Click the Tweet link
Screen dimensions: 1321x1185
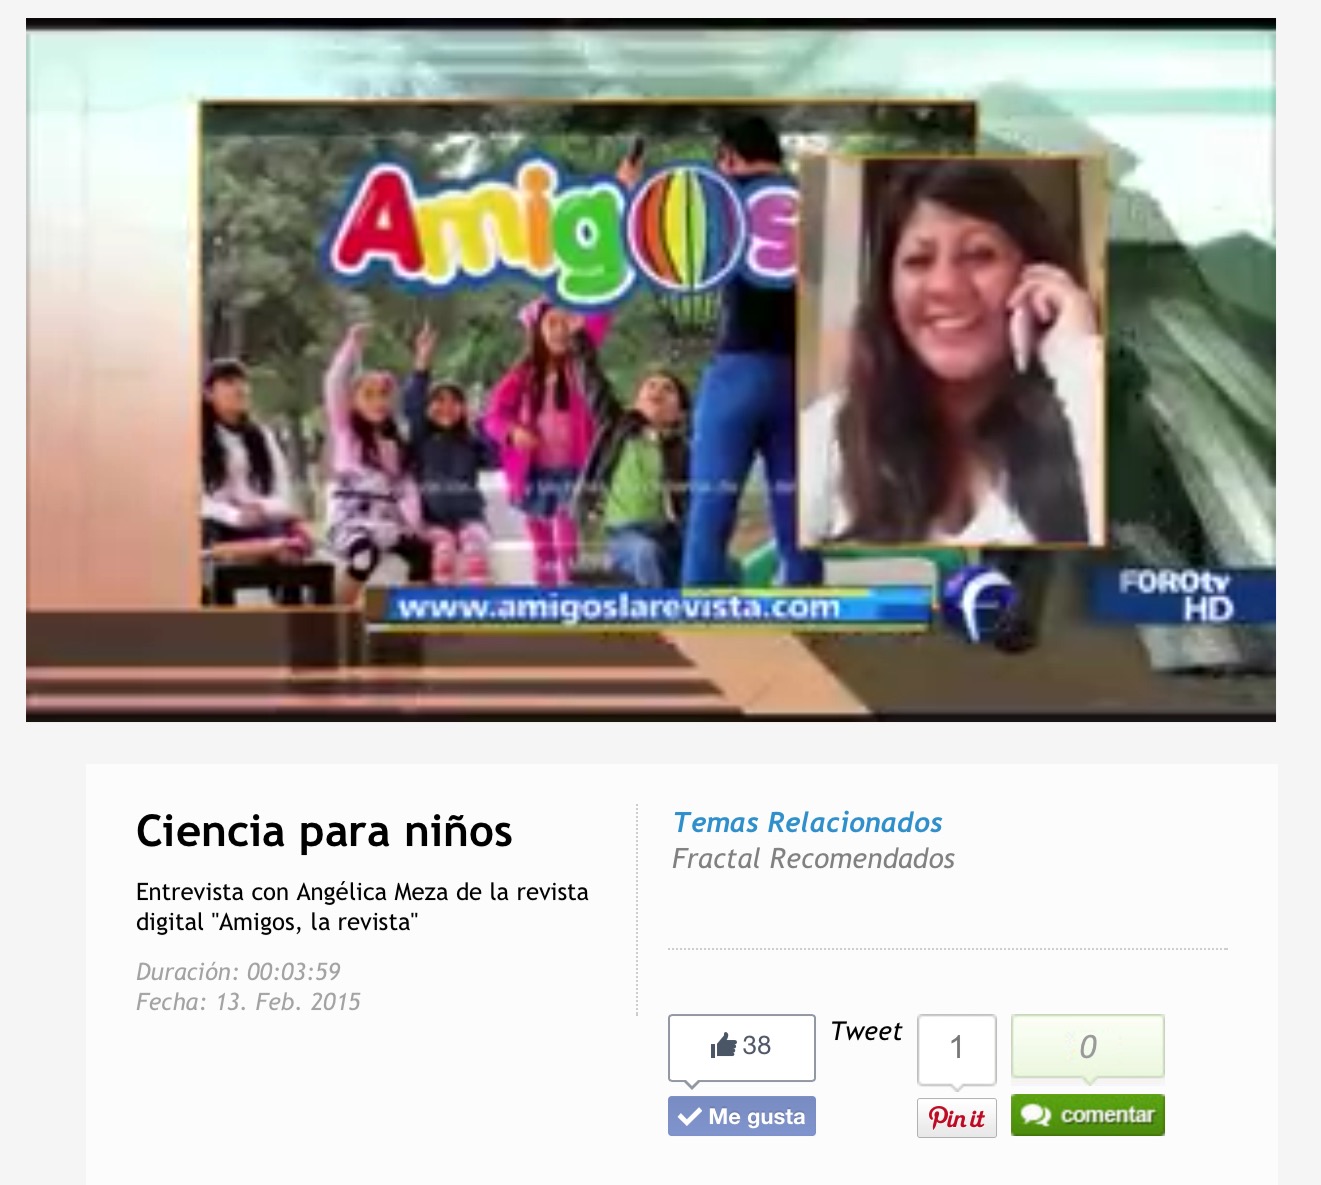click(x=866, y=1031)
